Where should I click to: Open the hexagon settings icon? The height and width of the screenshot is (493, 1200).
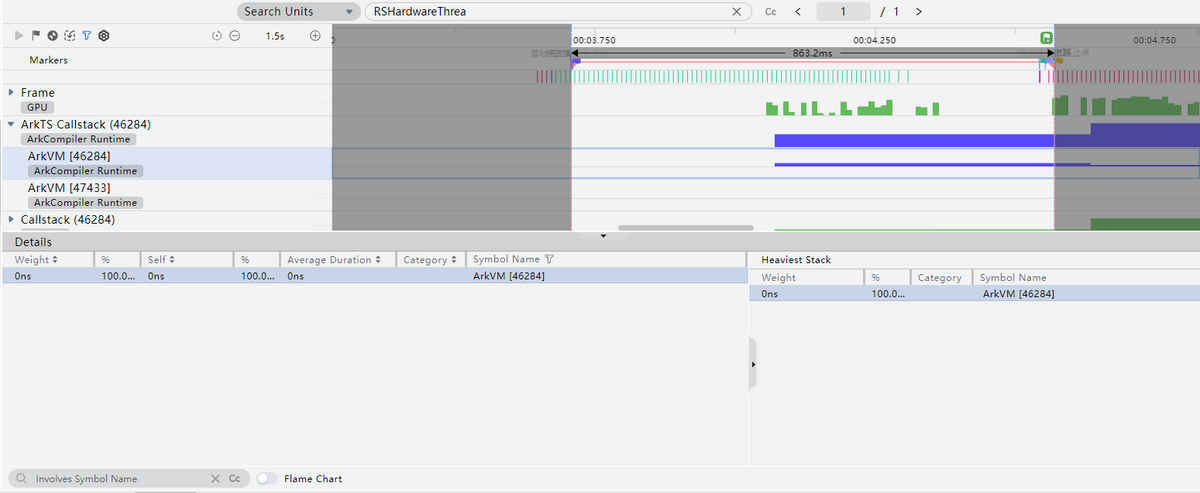point(103,35)
